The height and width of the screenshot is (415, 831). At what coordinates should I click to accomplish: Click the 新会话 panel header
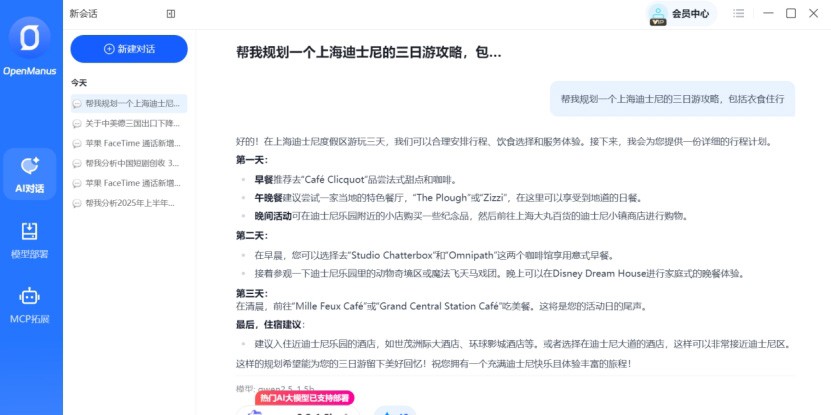point(84,14)
